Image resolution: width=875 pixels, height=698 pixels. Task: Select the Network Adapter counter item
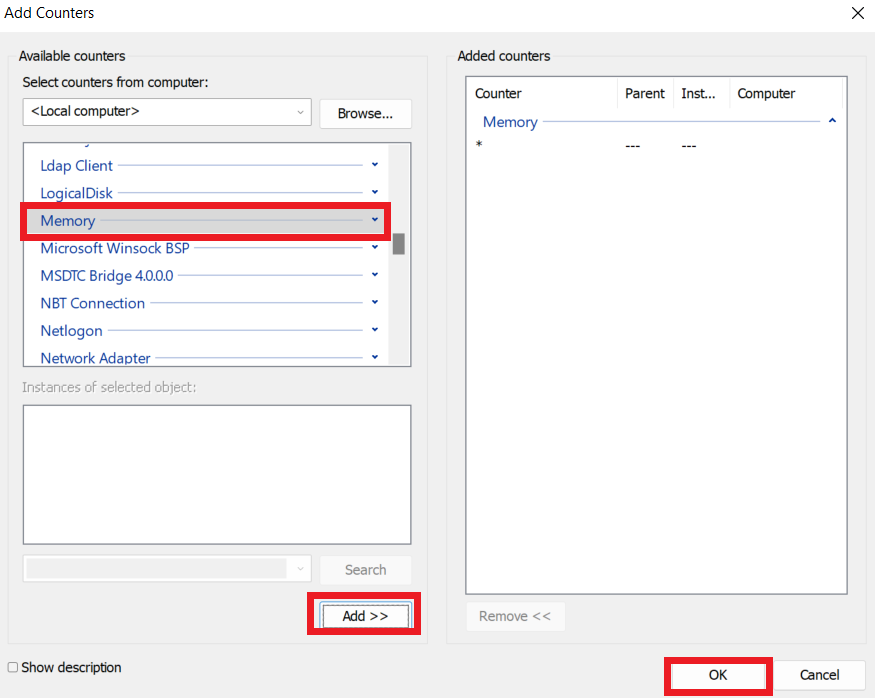(95, 358)
